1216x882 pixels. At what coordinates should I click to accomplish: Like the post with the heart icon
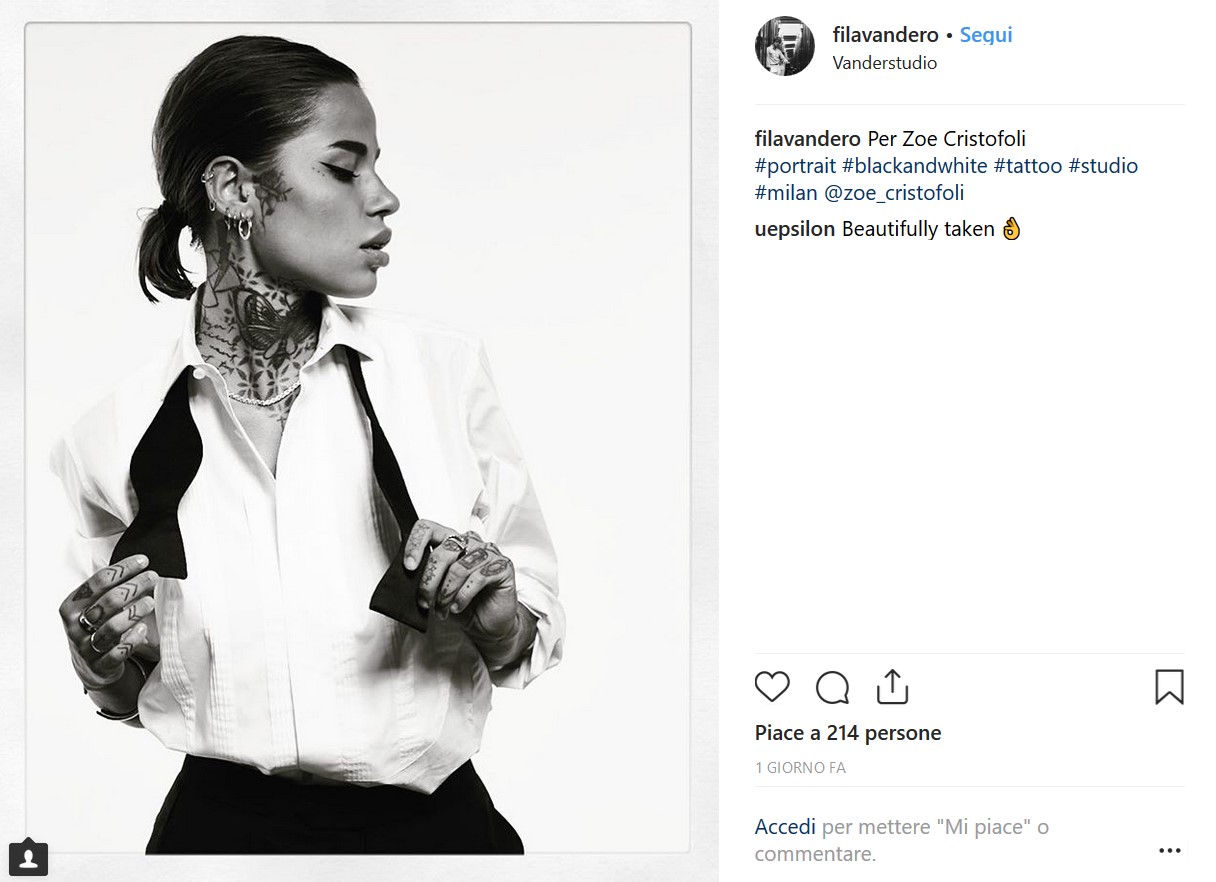click(x=771, y=688)
